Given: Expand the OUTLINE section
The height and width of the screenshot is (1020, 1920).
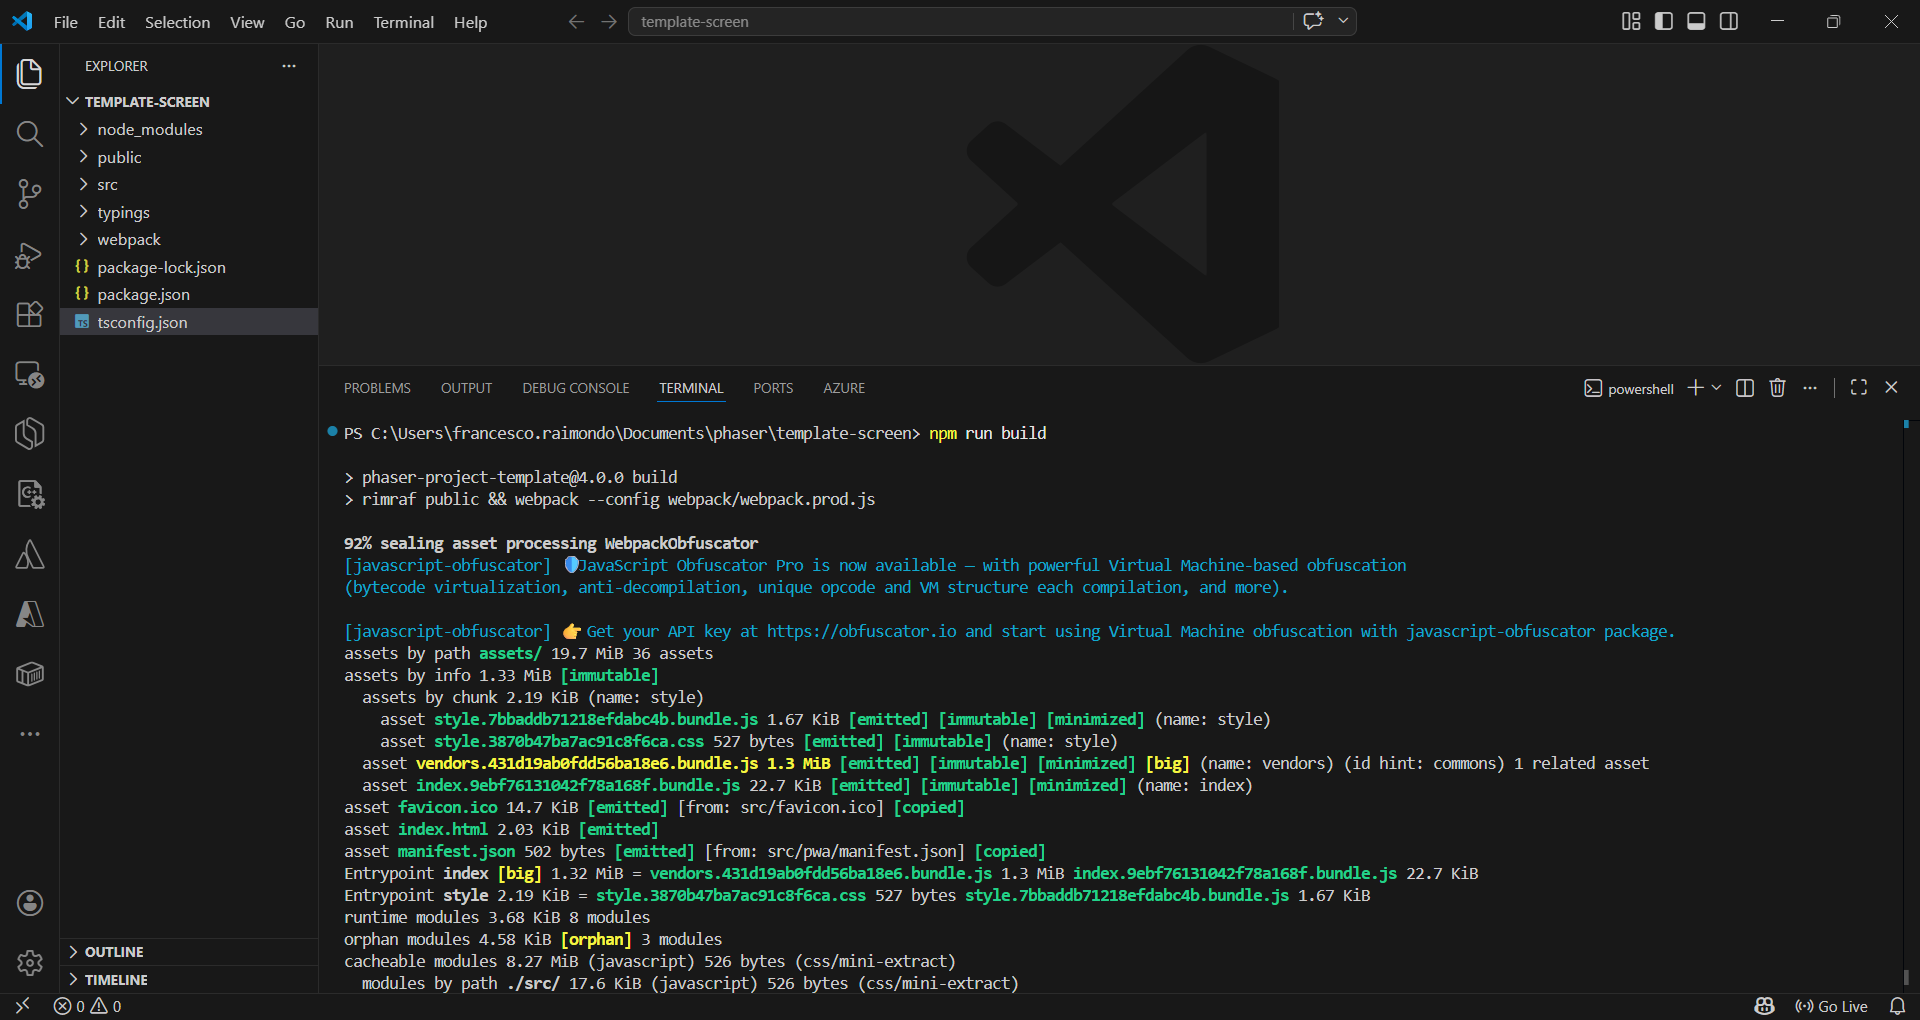Looking at the screenshot, I should [x=189, y=952].
